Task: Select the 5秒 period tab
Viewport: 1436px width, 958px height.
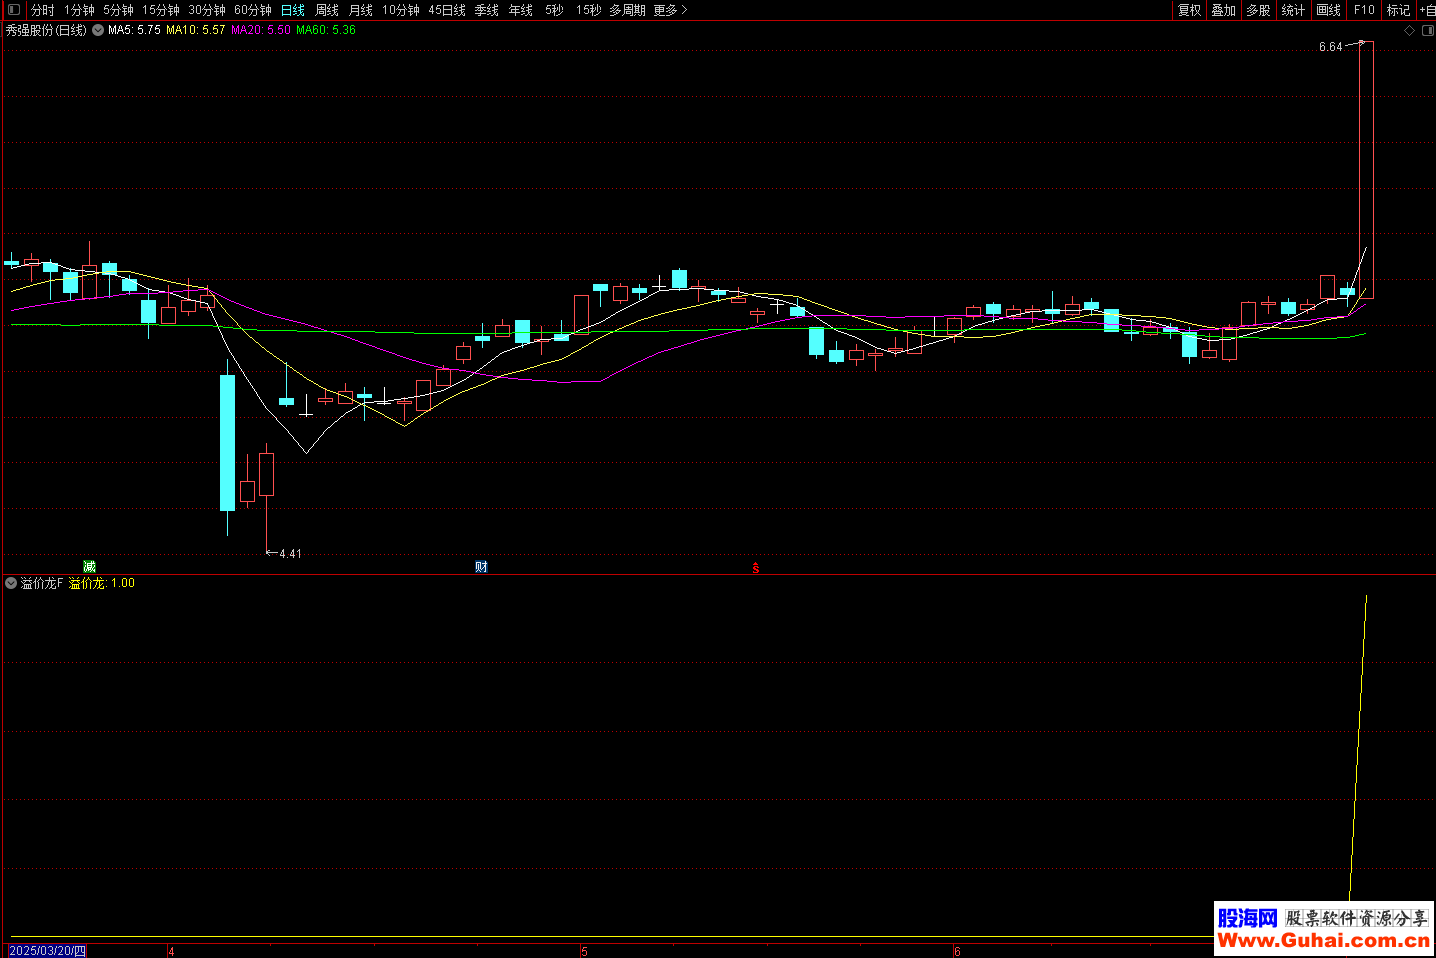Action: coord(554,10)
